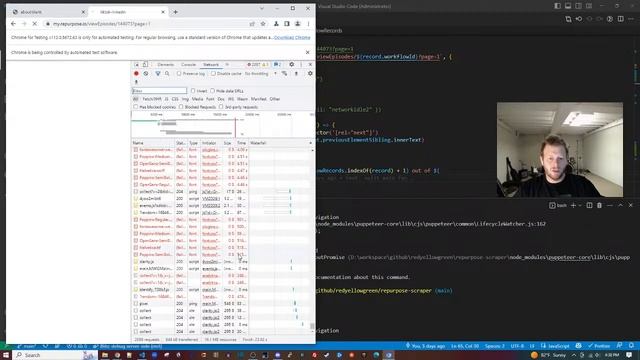
Task: Filter requests by Font type
Action: coord(210,99)
